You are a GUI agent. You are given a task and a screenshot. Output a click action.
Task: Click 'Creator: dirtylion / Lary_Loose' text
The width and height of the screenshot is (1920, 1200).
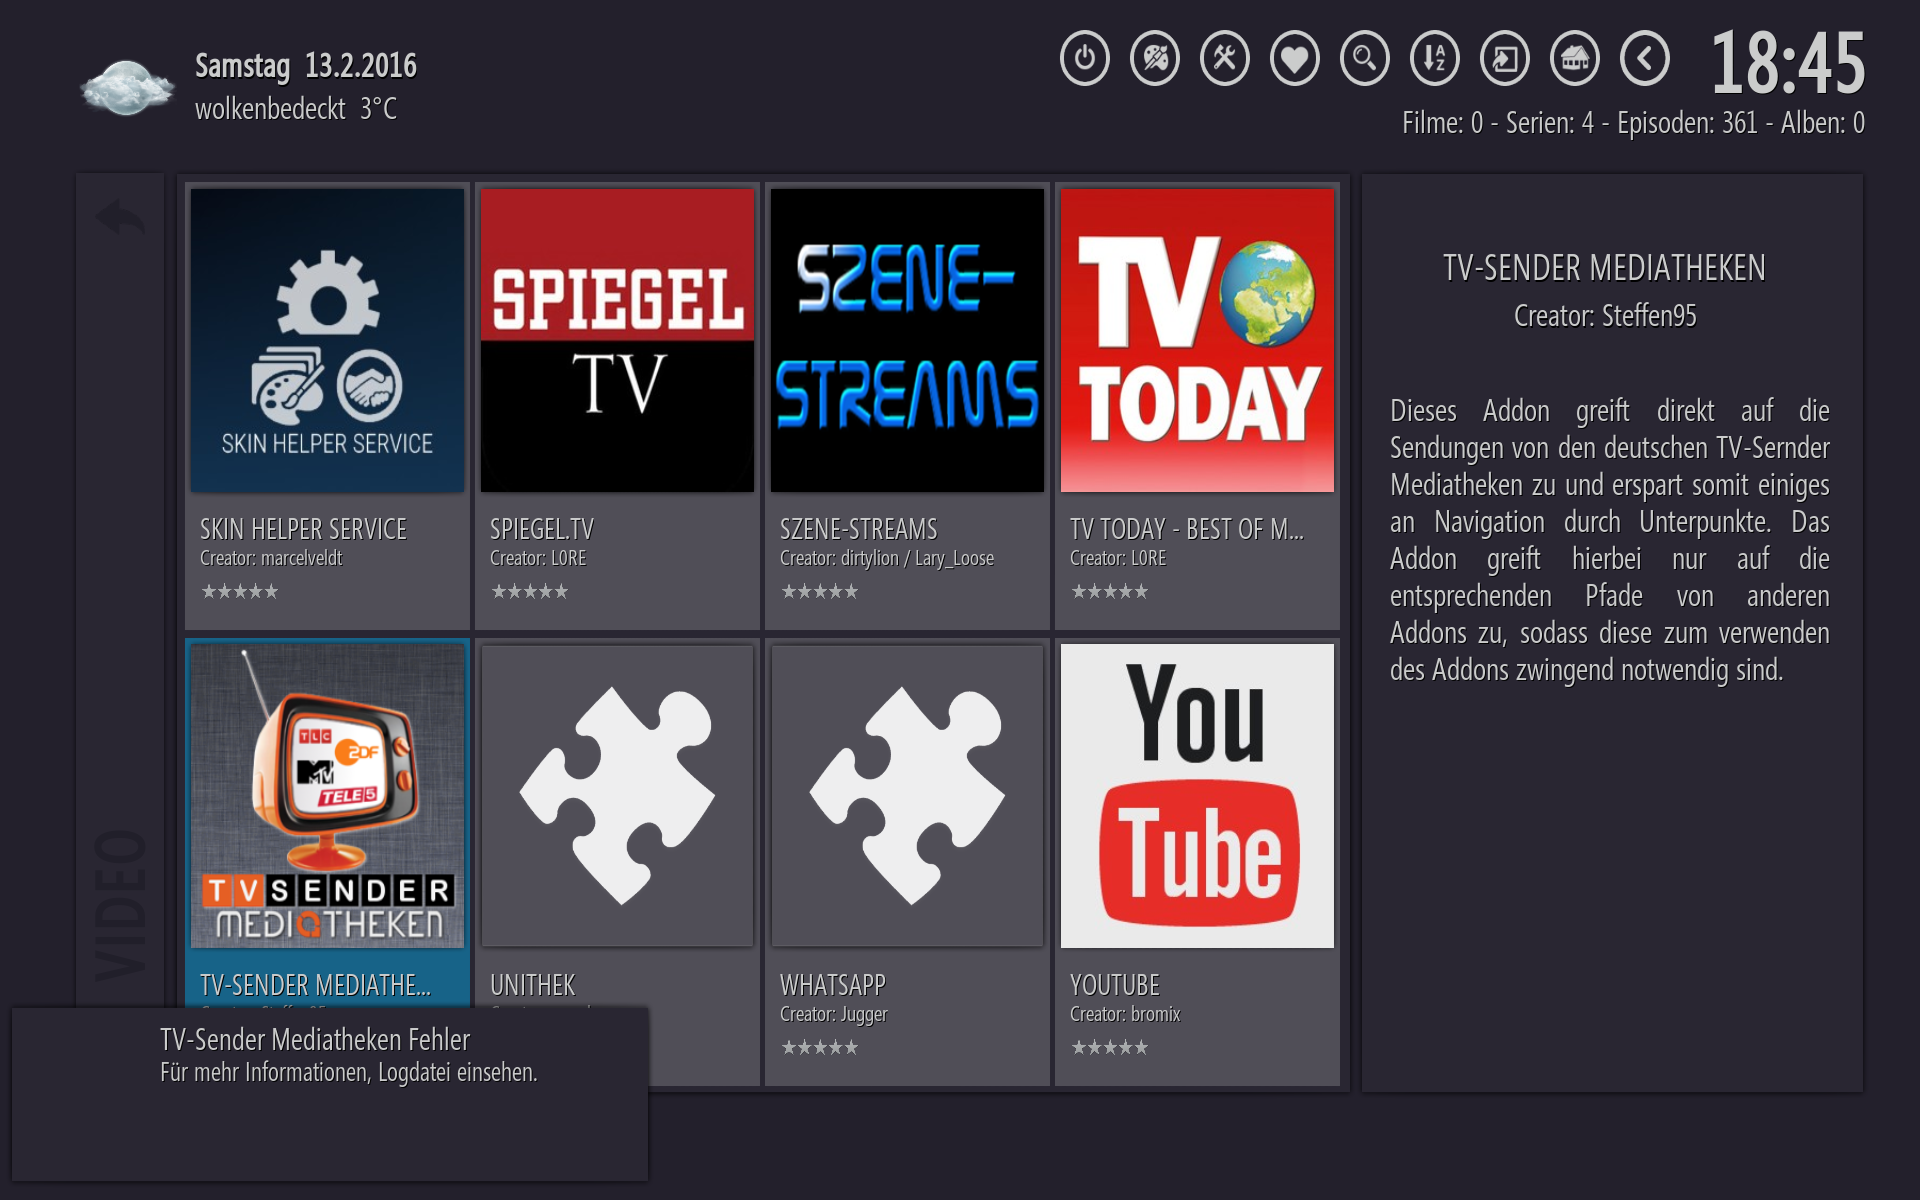click(x=887, y=558)
